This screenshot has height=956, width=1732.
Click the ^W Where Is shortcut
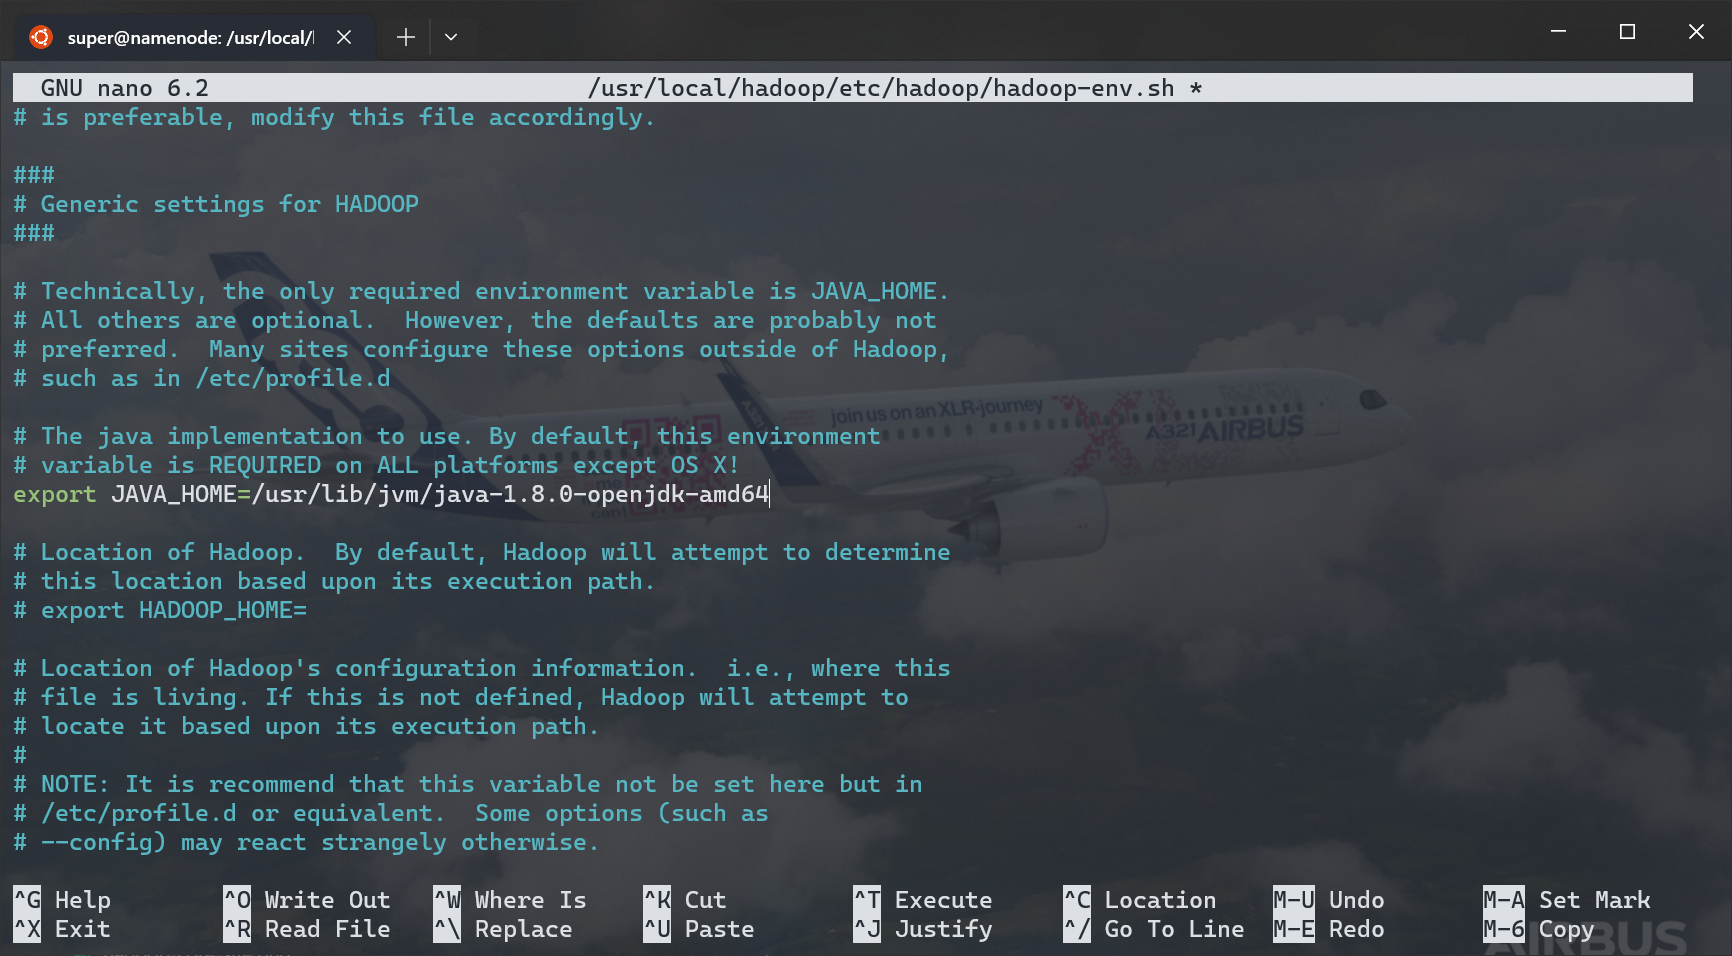point(510,900)
